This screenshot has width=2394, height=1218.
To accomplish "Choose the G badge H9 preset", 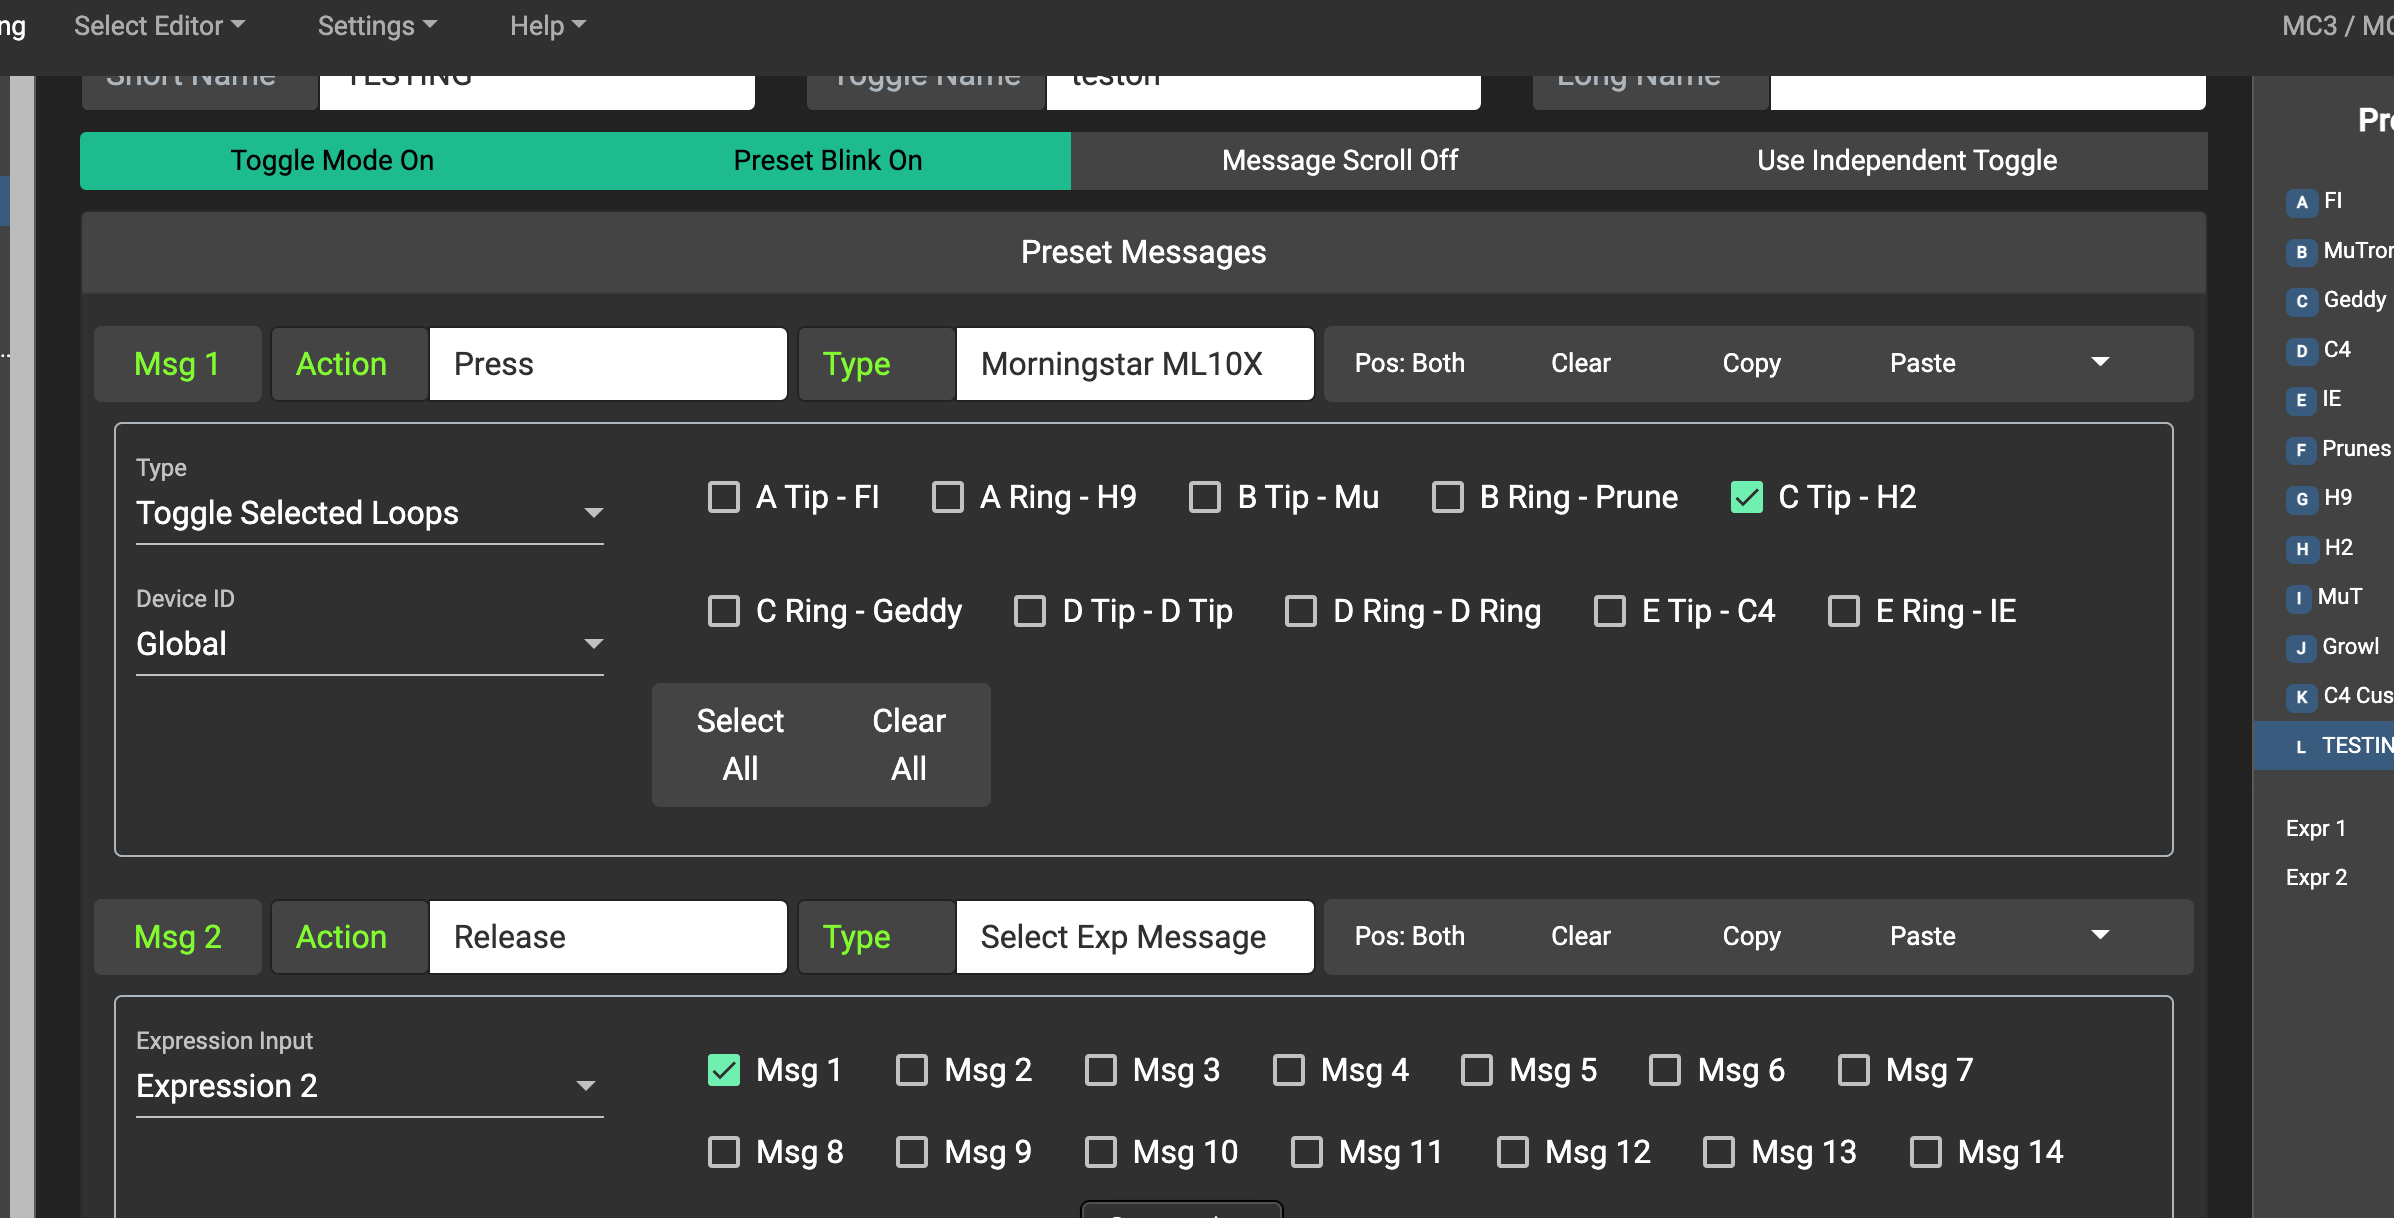I will (x=2301, y=499).
